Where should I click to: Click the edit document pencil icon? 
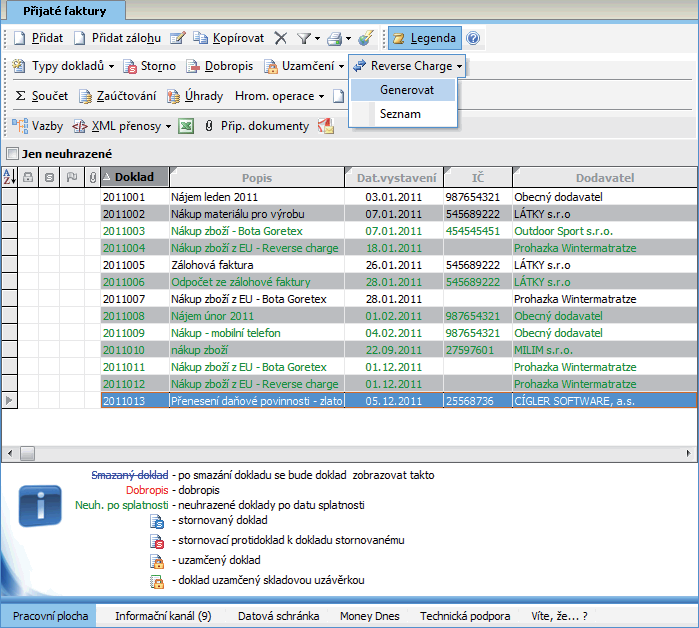click(x=178, y=39)
